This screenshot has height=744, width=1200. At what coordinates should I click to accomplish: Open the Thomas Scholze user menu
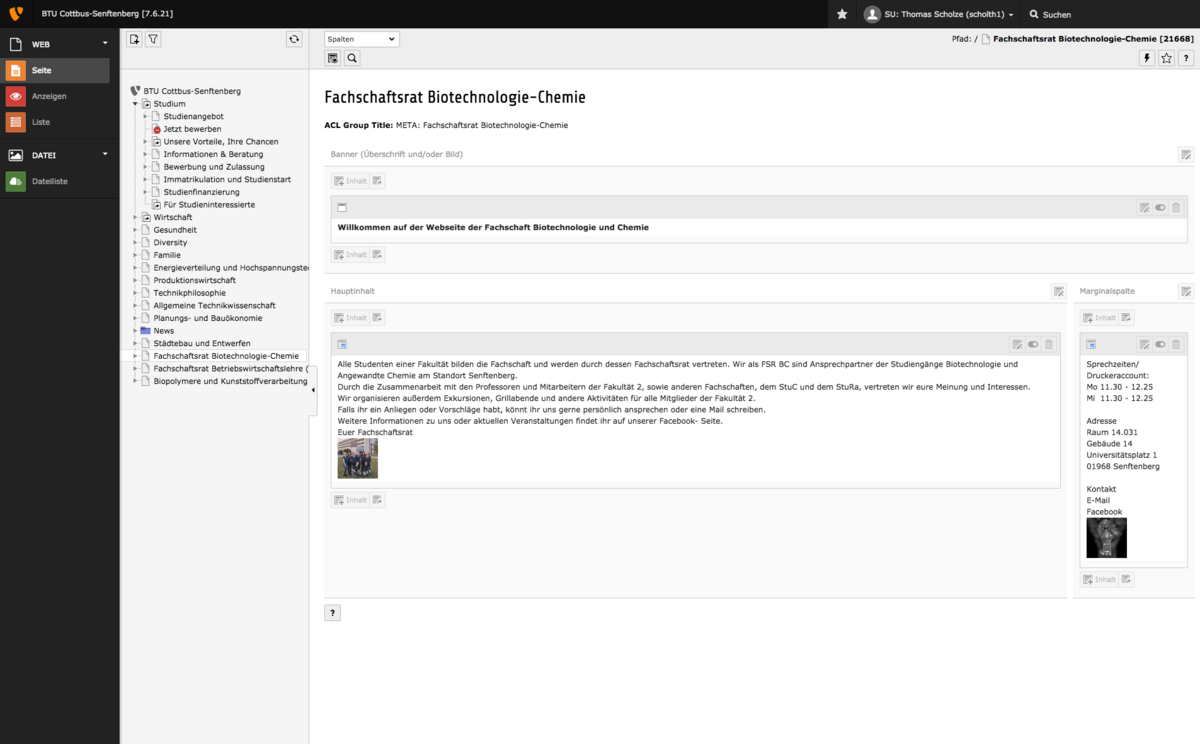pyautogui.click(x=939, y=14)
